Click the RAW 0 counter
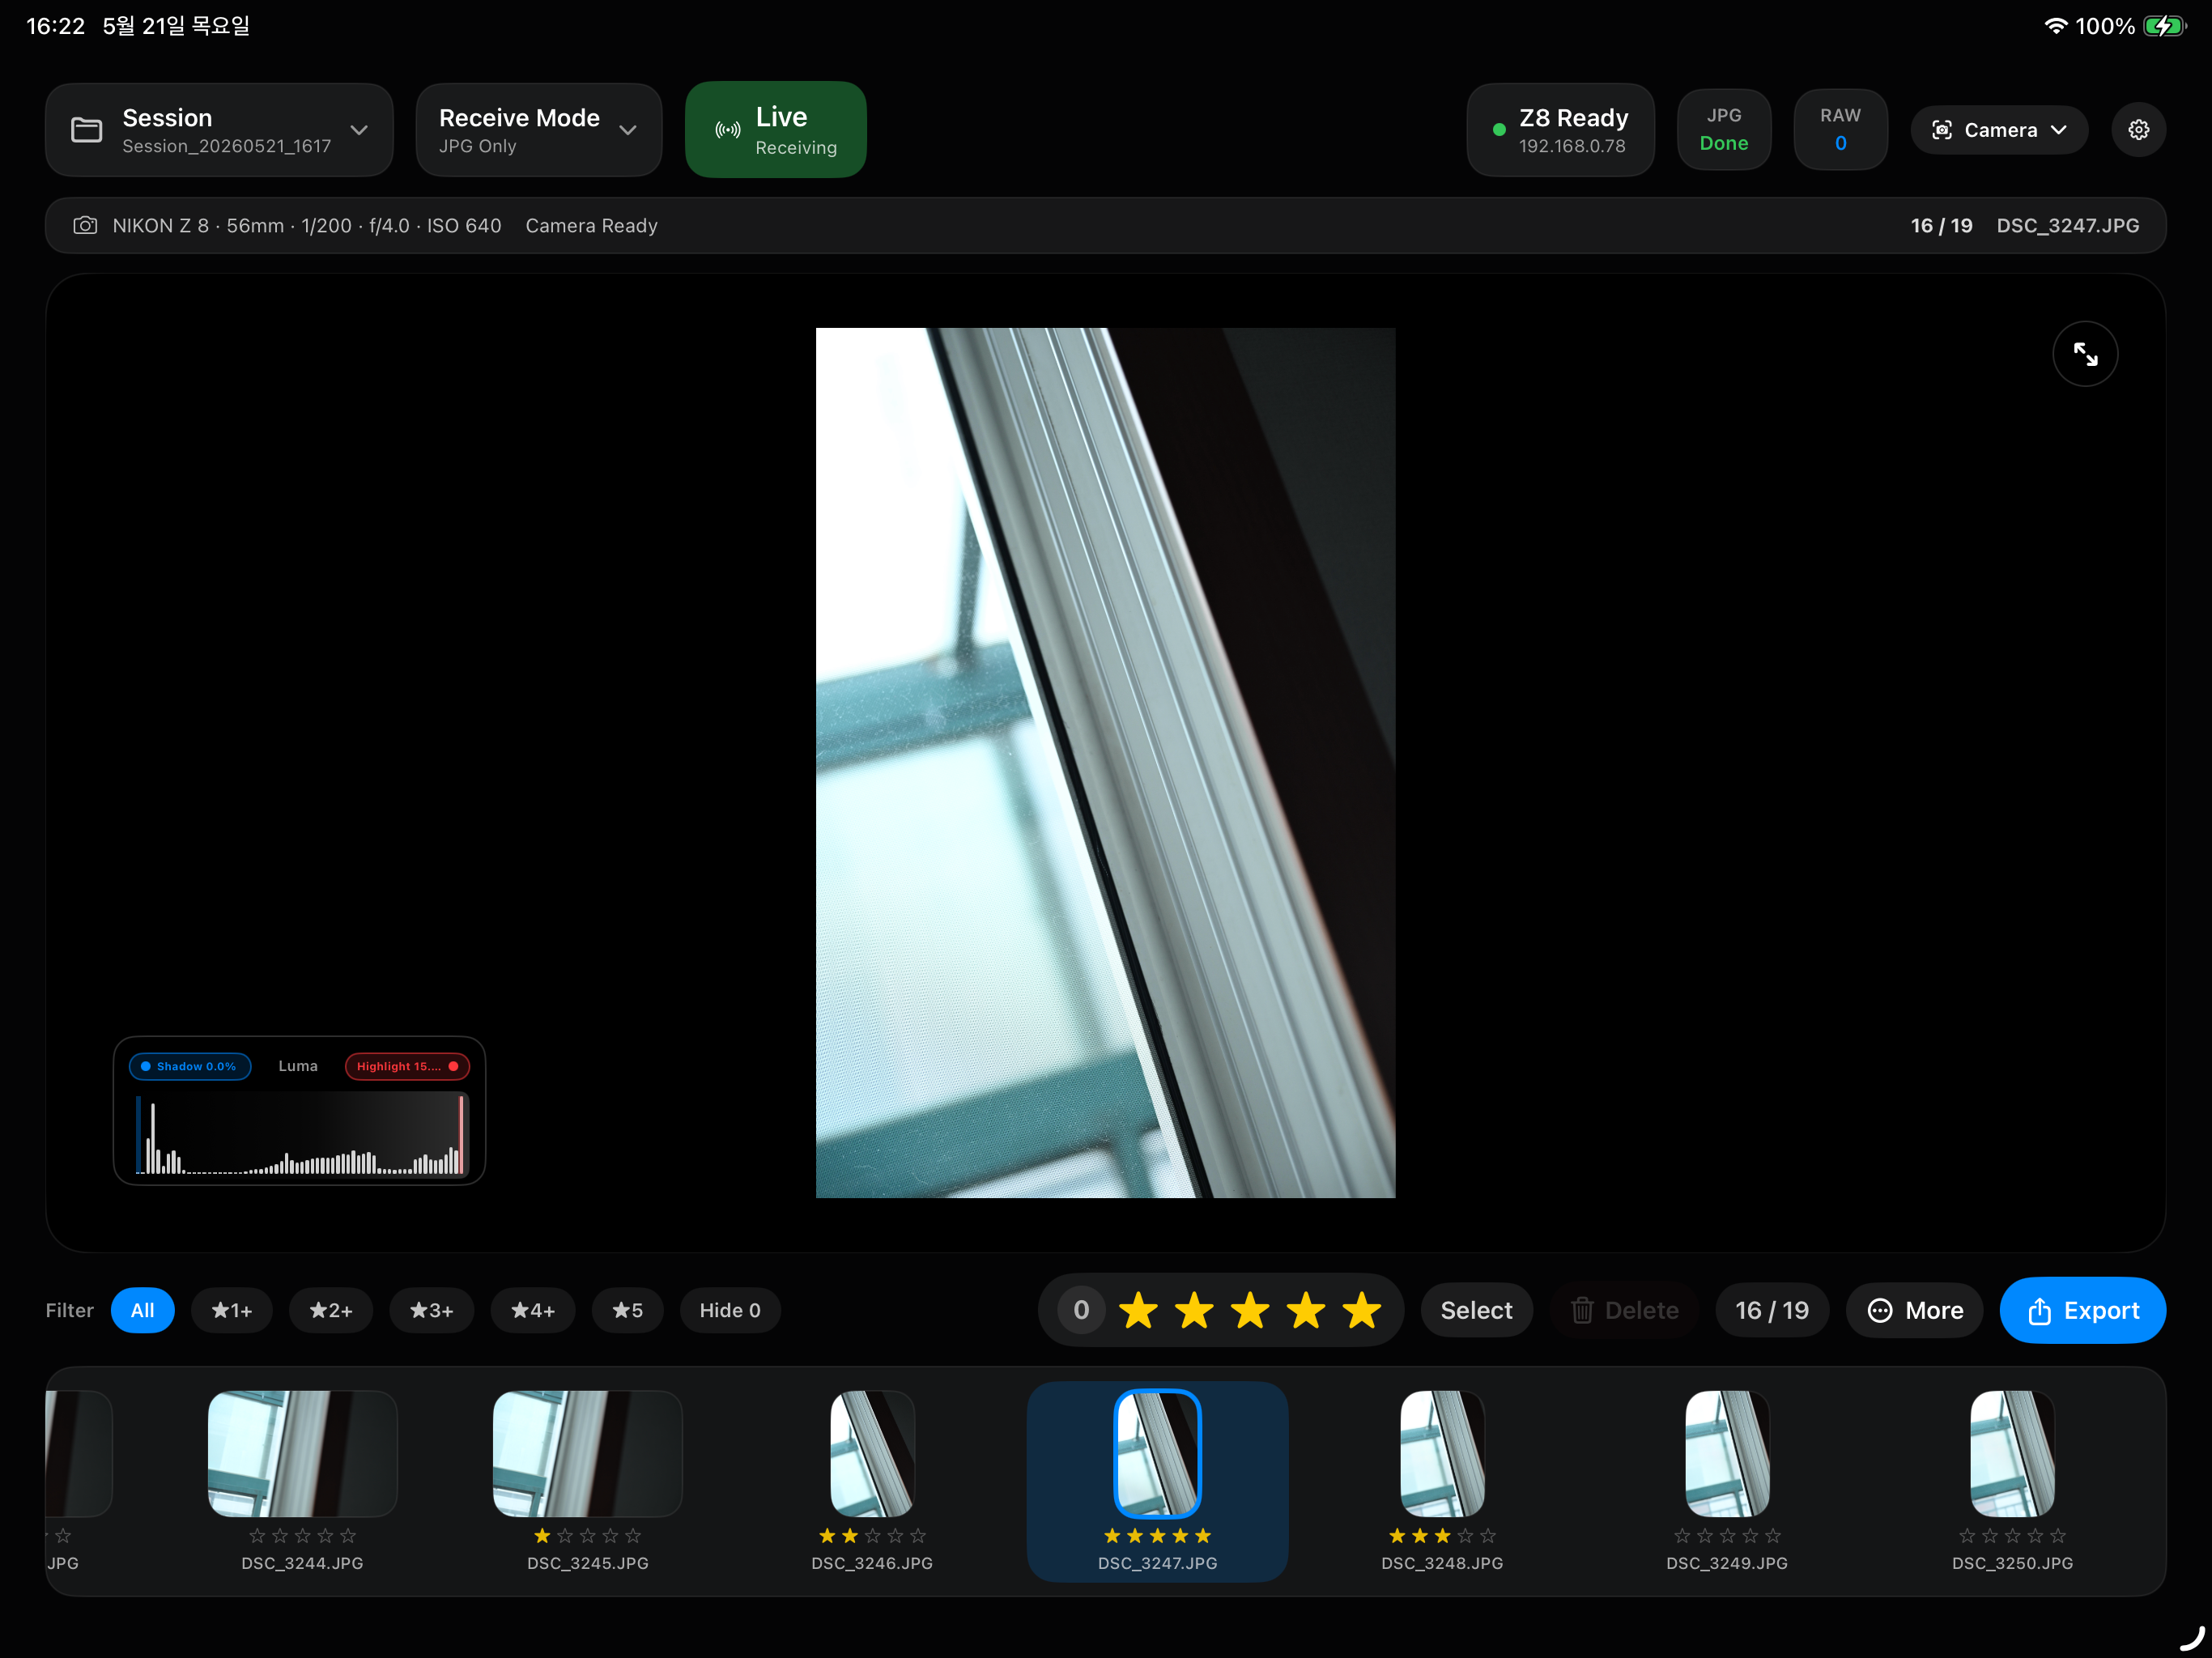The width and height of the screenshot is (2212, 1658). point(1841,130)
